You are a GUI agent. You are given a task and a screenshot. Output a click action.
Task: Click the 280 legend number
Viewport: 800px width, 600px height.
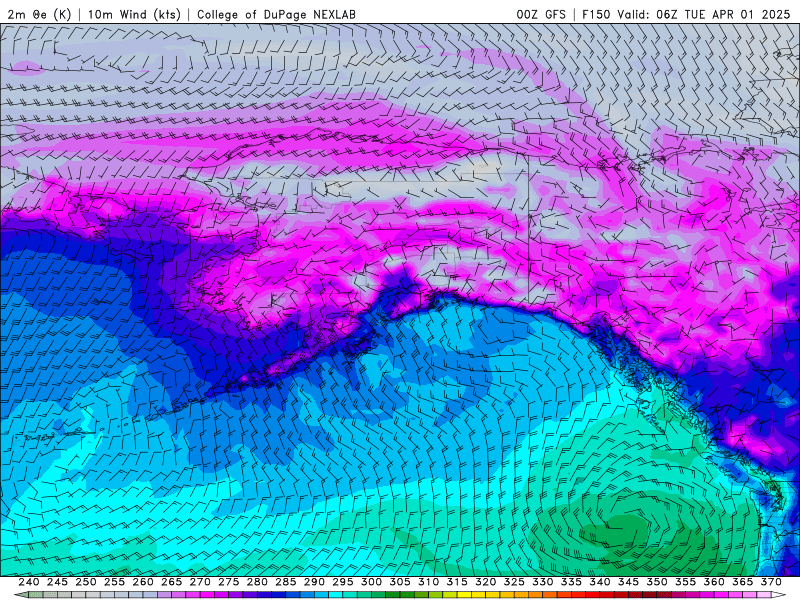point(257,582)
